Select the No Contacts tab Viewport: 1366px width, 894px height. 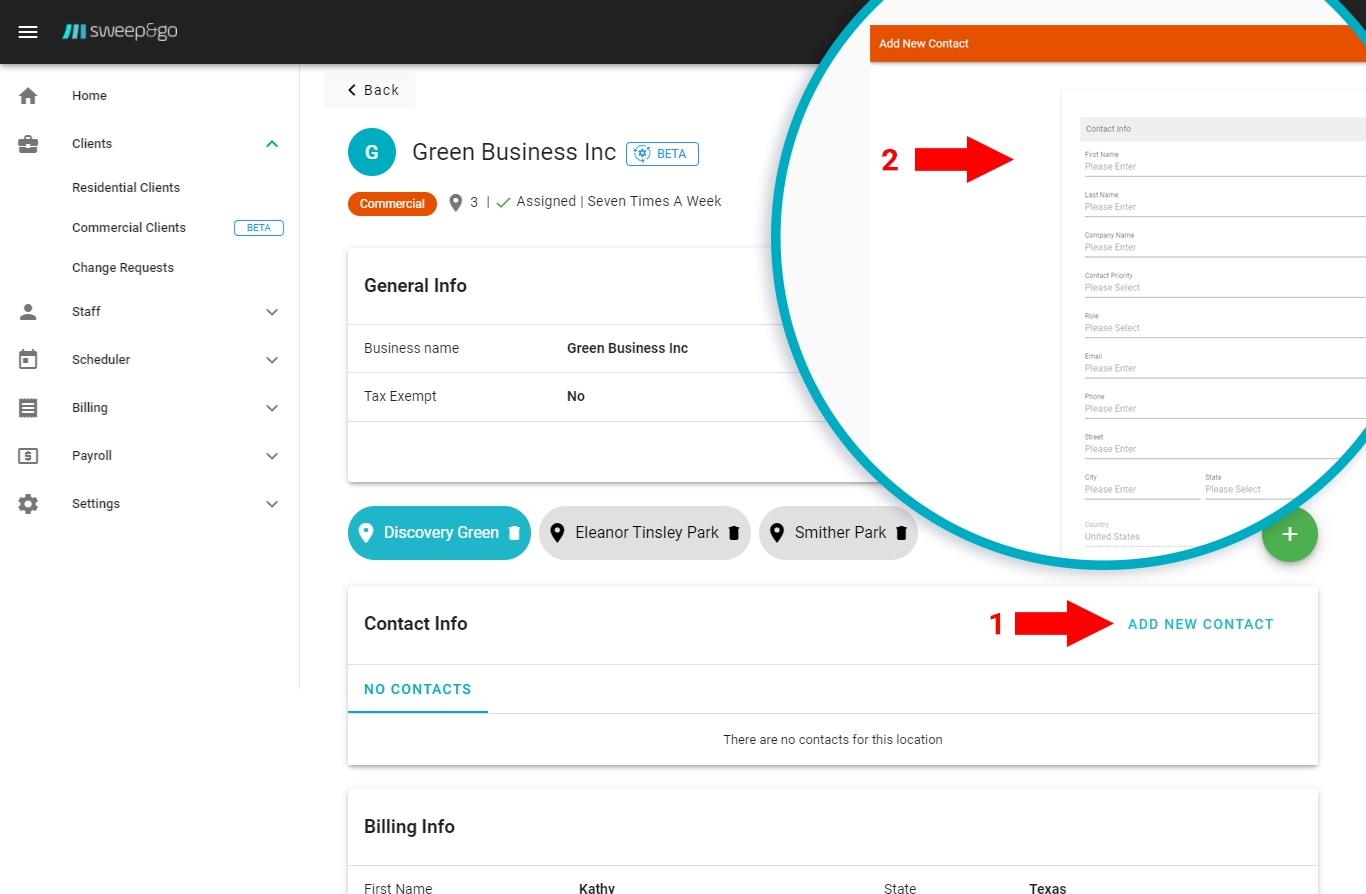point(417,689)
